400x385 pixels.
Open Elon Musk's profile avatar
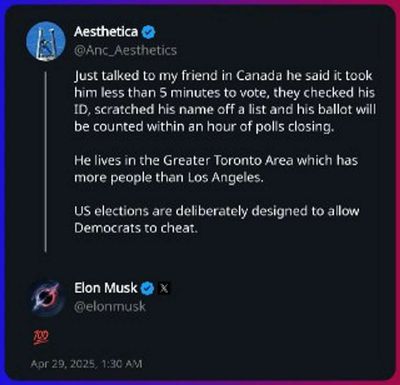point(46,298)
